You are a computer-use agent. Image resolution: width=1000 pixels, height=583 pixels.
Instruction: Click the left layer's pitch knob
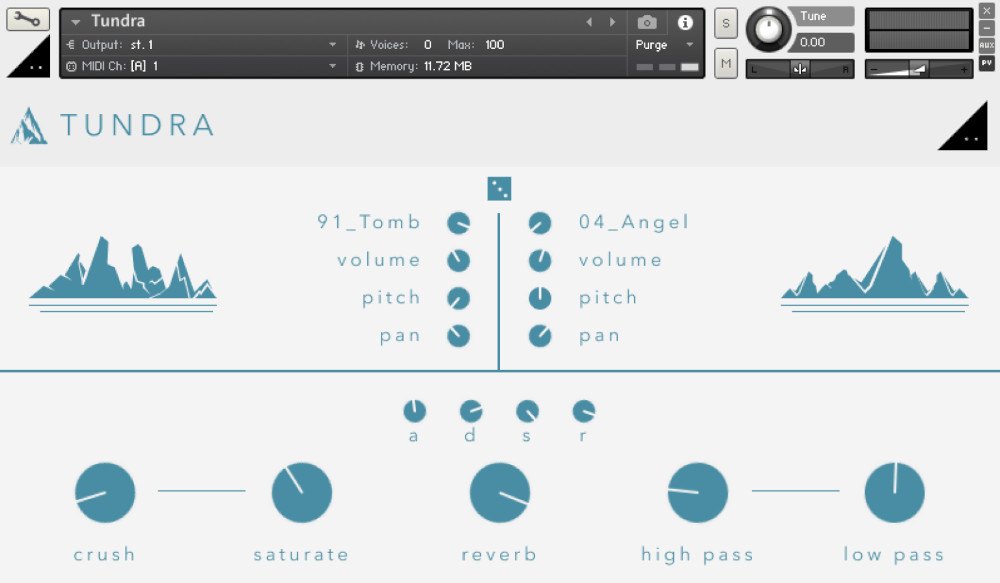pyautogui.click(x=459, y=298)
